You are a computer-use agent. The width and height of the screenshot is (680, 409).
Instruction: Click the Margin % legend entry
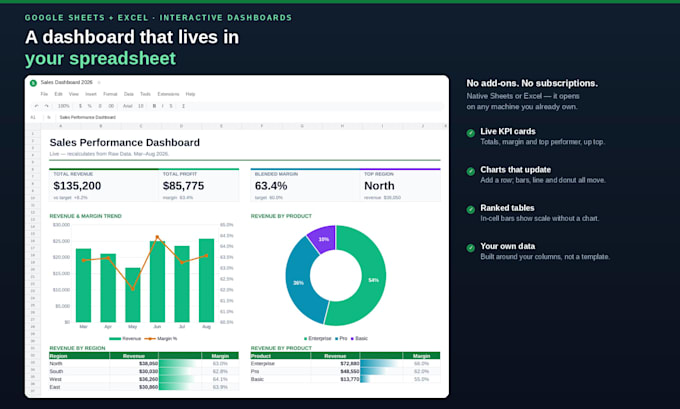coord(161,338)
